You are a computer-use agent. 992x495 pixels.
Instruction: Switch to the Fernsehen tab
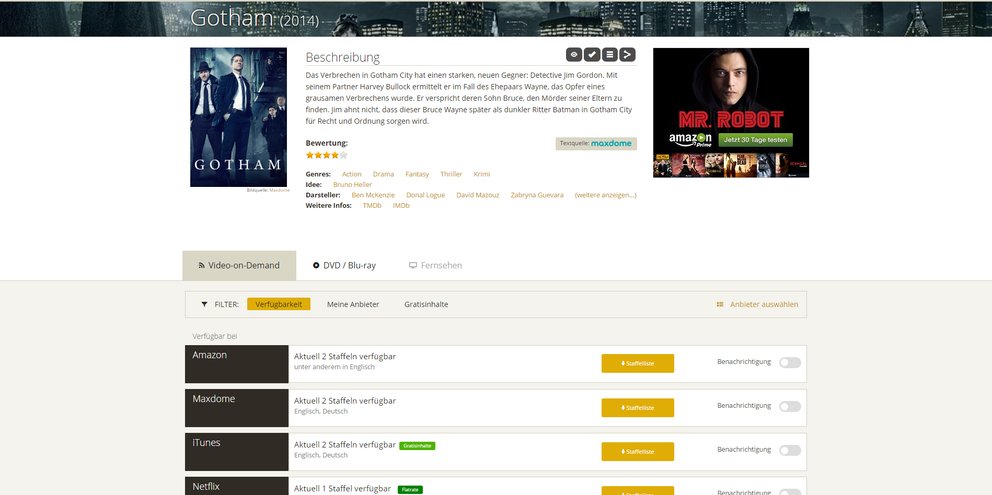point(435,265)
